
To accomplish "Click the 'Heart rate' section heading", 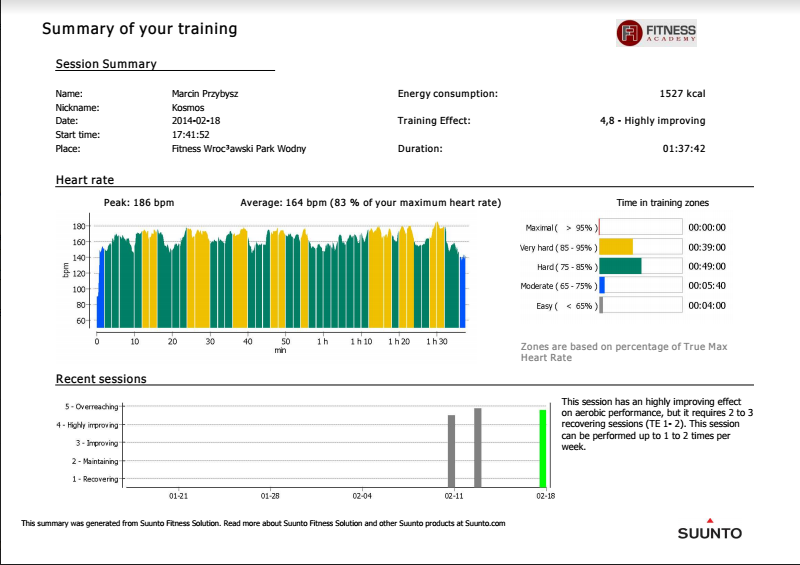I will pos(85,180).
